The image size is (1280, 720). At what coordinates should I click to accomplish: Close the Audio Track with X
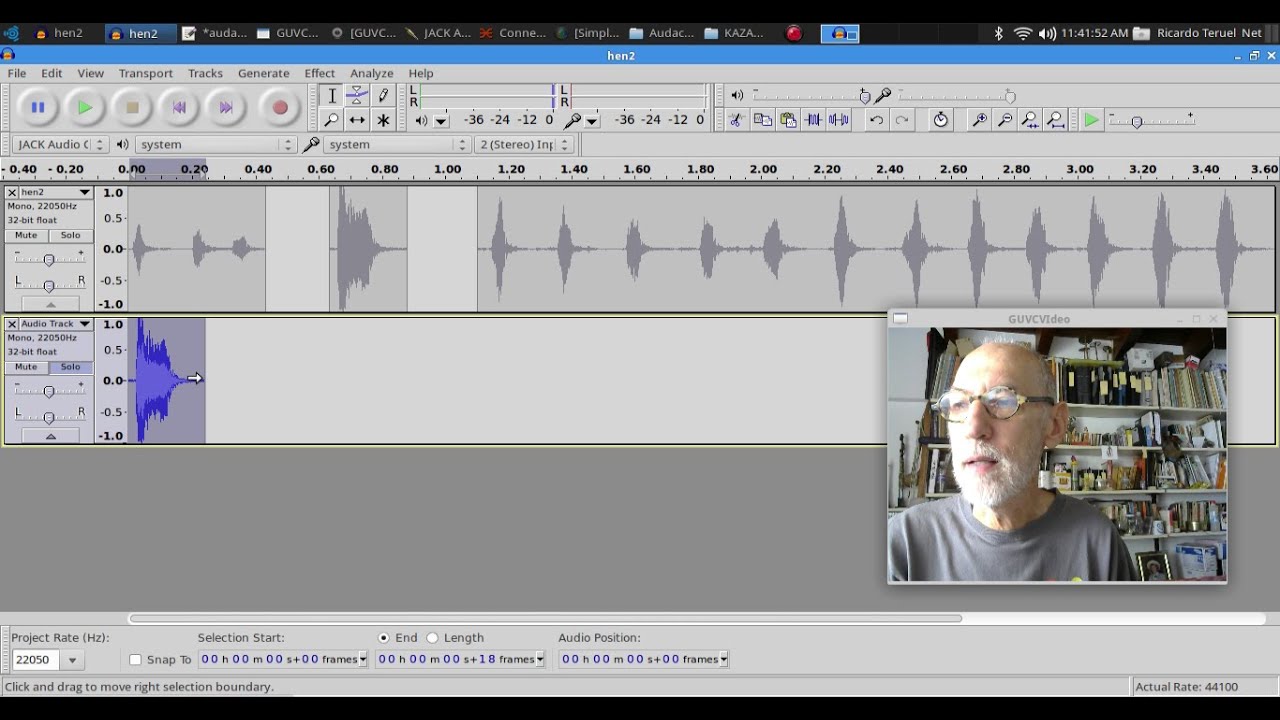(12, 324)
